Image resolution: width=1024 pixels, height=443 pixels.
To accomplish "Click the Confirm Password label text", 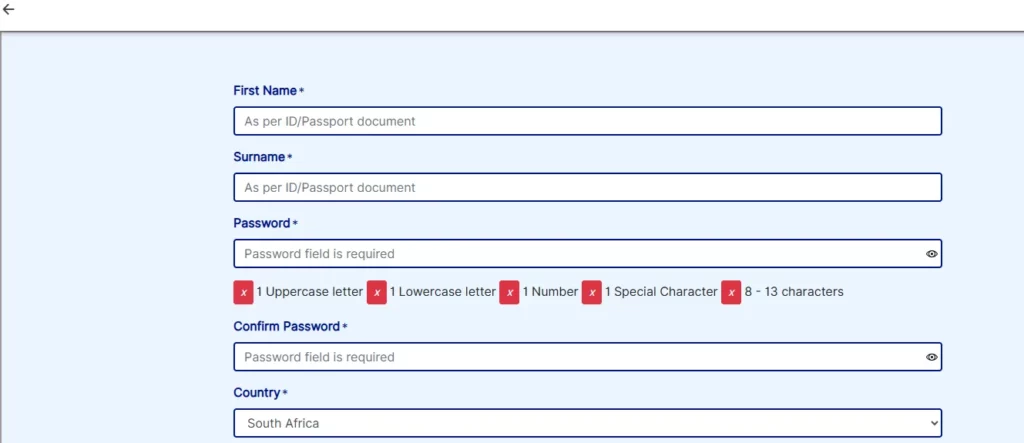I will pos(287,326).
